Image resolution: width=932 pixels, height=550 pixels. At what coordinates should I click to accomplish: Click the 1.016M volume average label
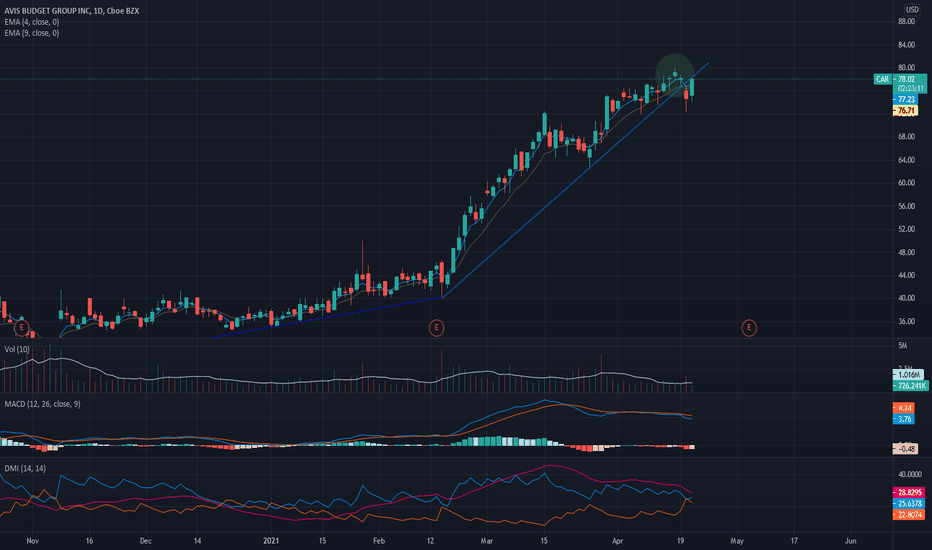(908, 375)
